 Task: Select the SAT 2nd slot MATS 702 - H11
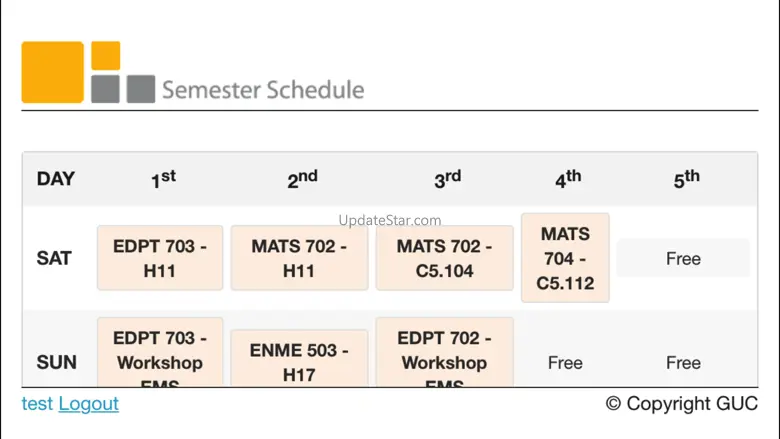click(299, 258)
